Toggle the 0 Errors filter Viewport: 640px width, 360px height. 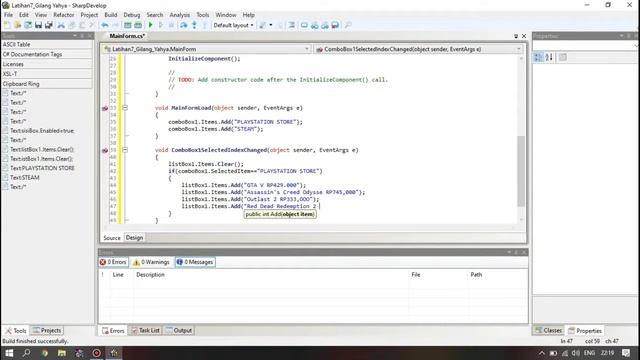[x=113, y=262]
